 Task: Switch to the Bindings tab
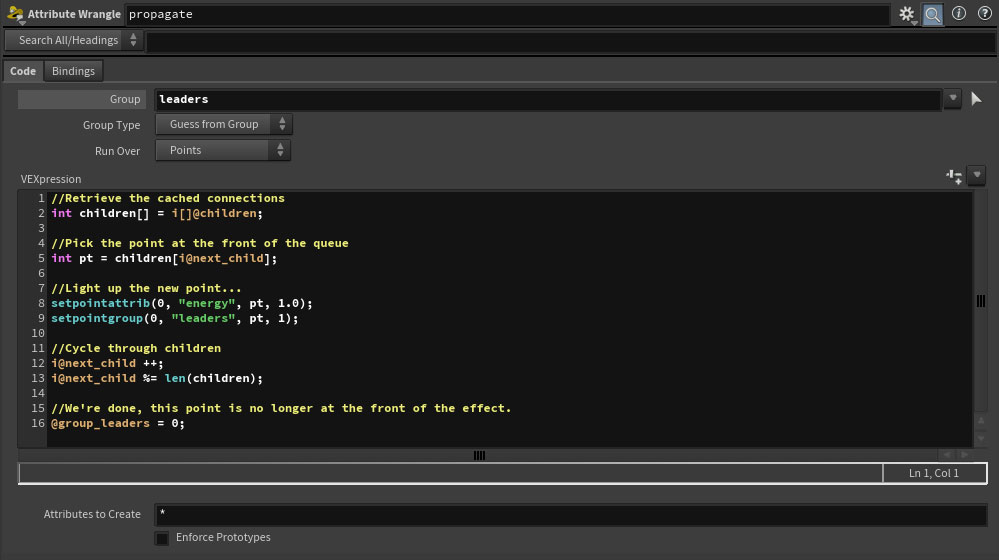pyautogui.click(x=73, y=71)
